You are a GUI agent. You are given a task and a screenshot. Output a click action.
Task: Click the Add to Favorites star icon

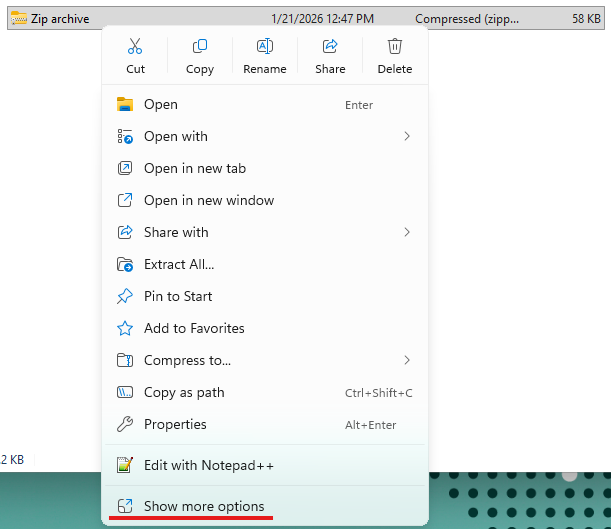coord(125,328)
